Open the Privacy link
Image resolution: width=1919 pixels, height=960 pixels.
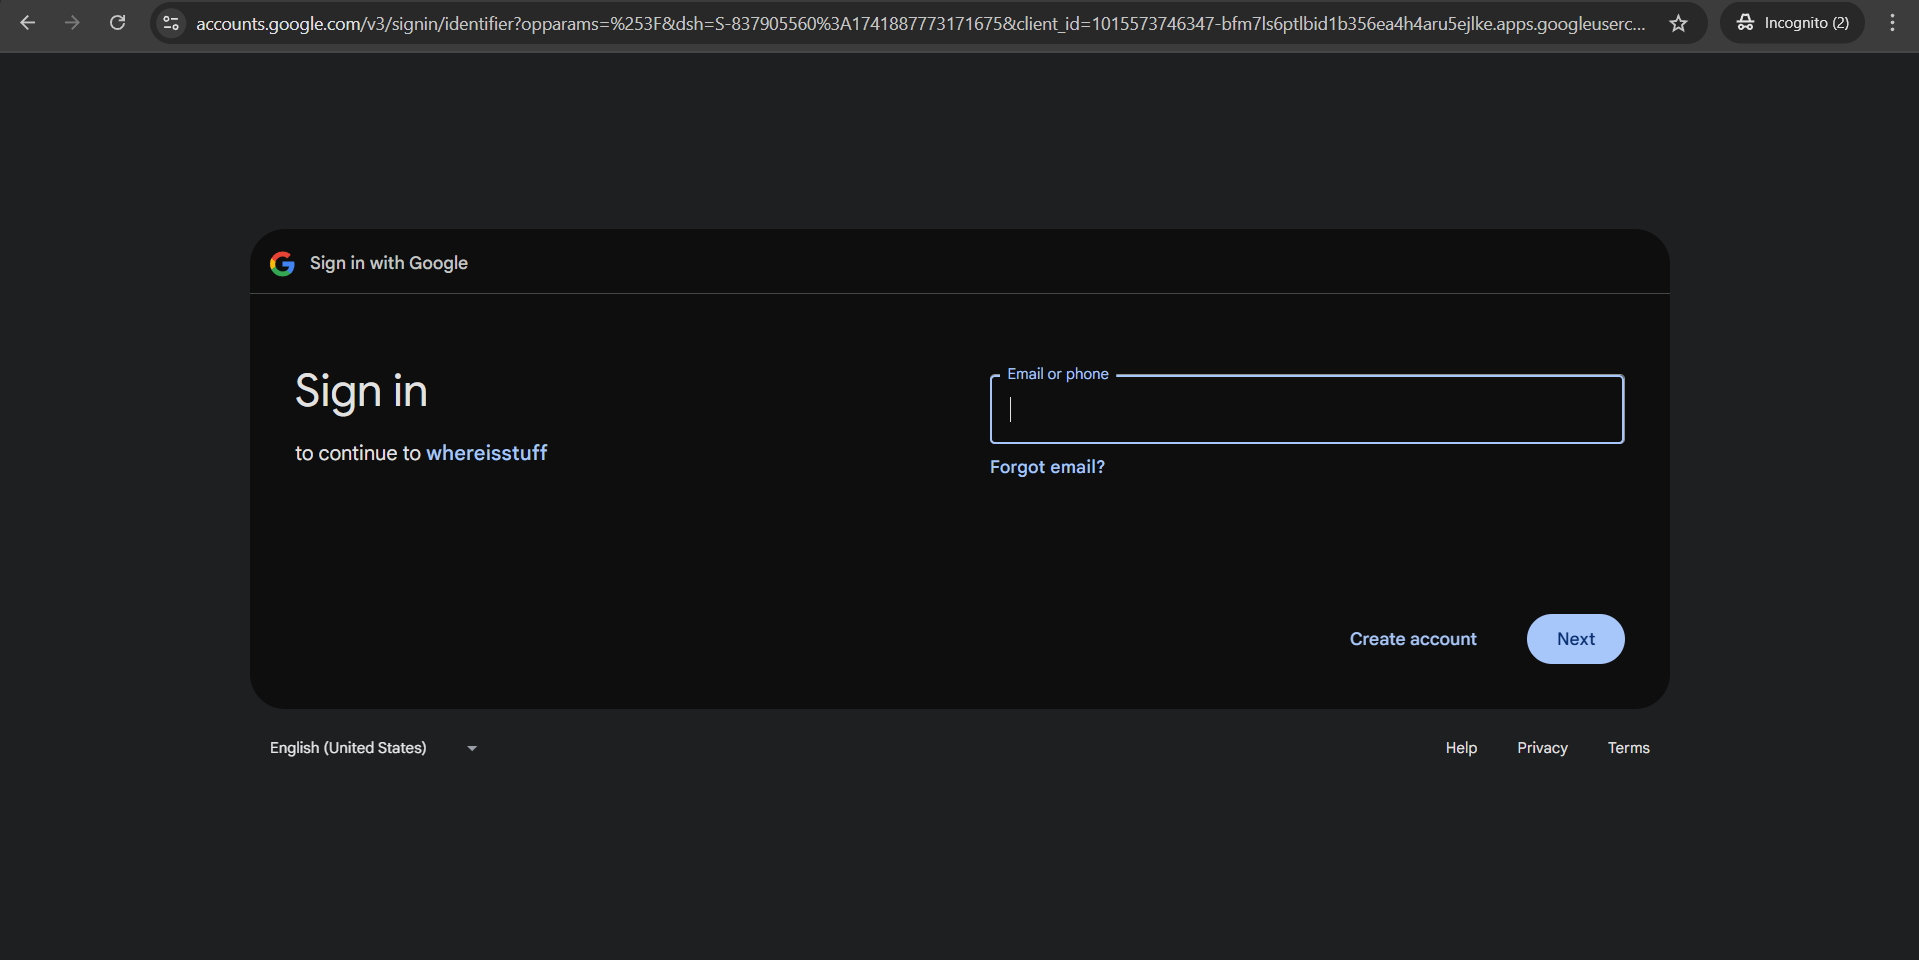pyautogui.click(x=1542, y=748)
